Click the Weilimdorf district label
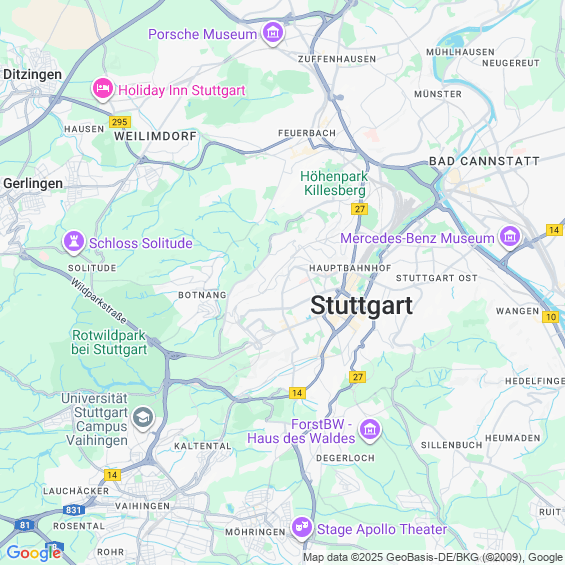This screenshot has width=565, height=565. pos(155,136)
